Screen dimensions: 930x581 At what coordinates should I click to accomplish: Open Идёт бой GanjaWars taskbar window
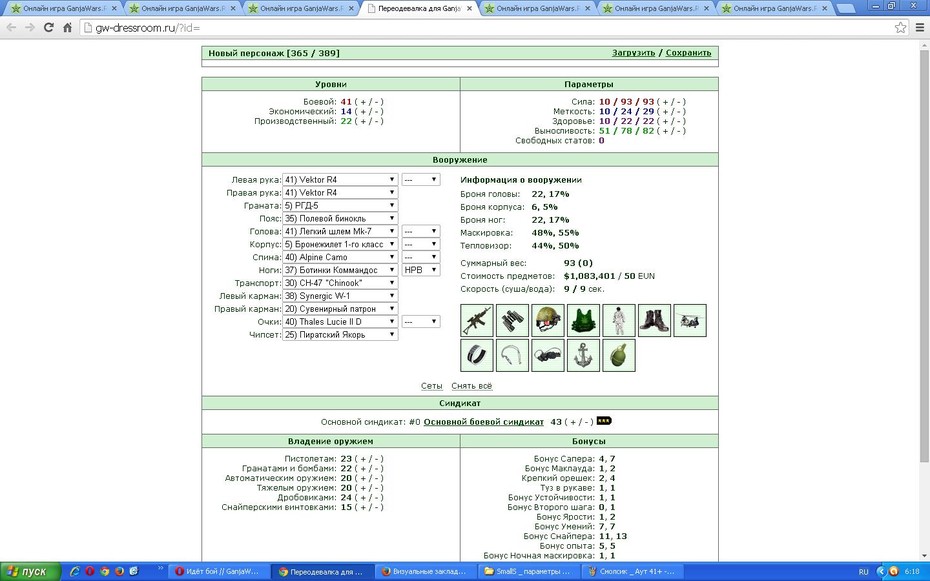point(221,572)
